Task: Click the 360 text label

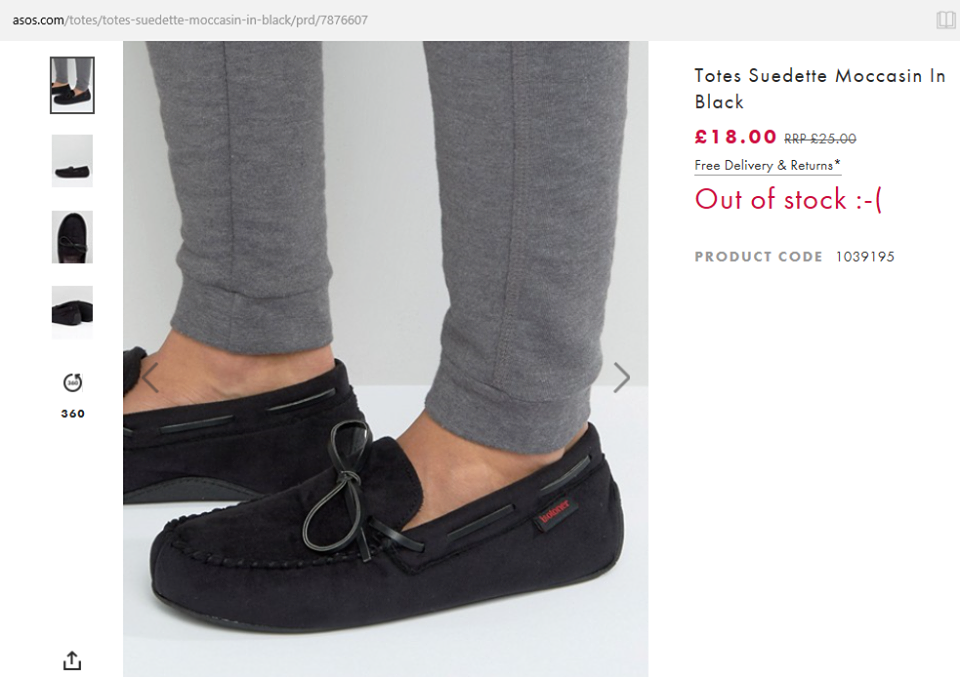Action: [72, 413]
